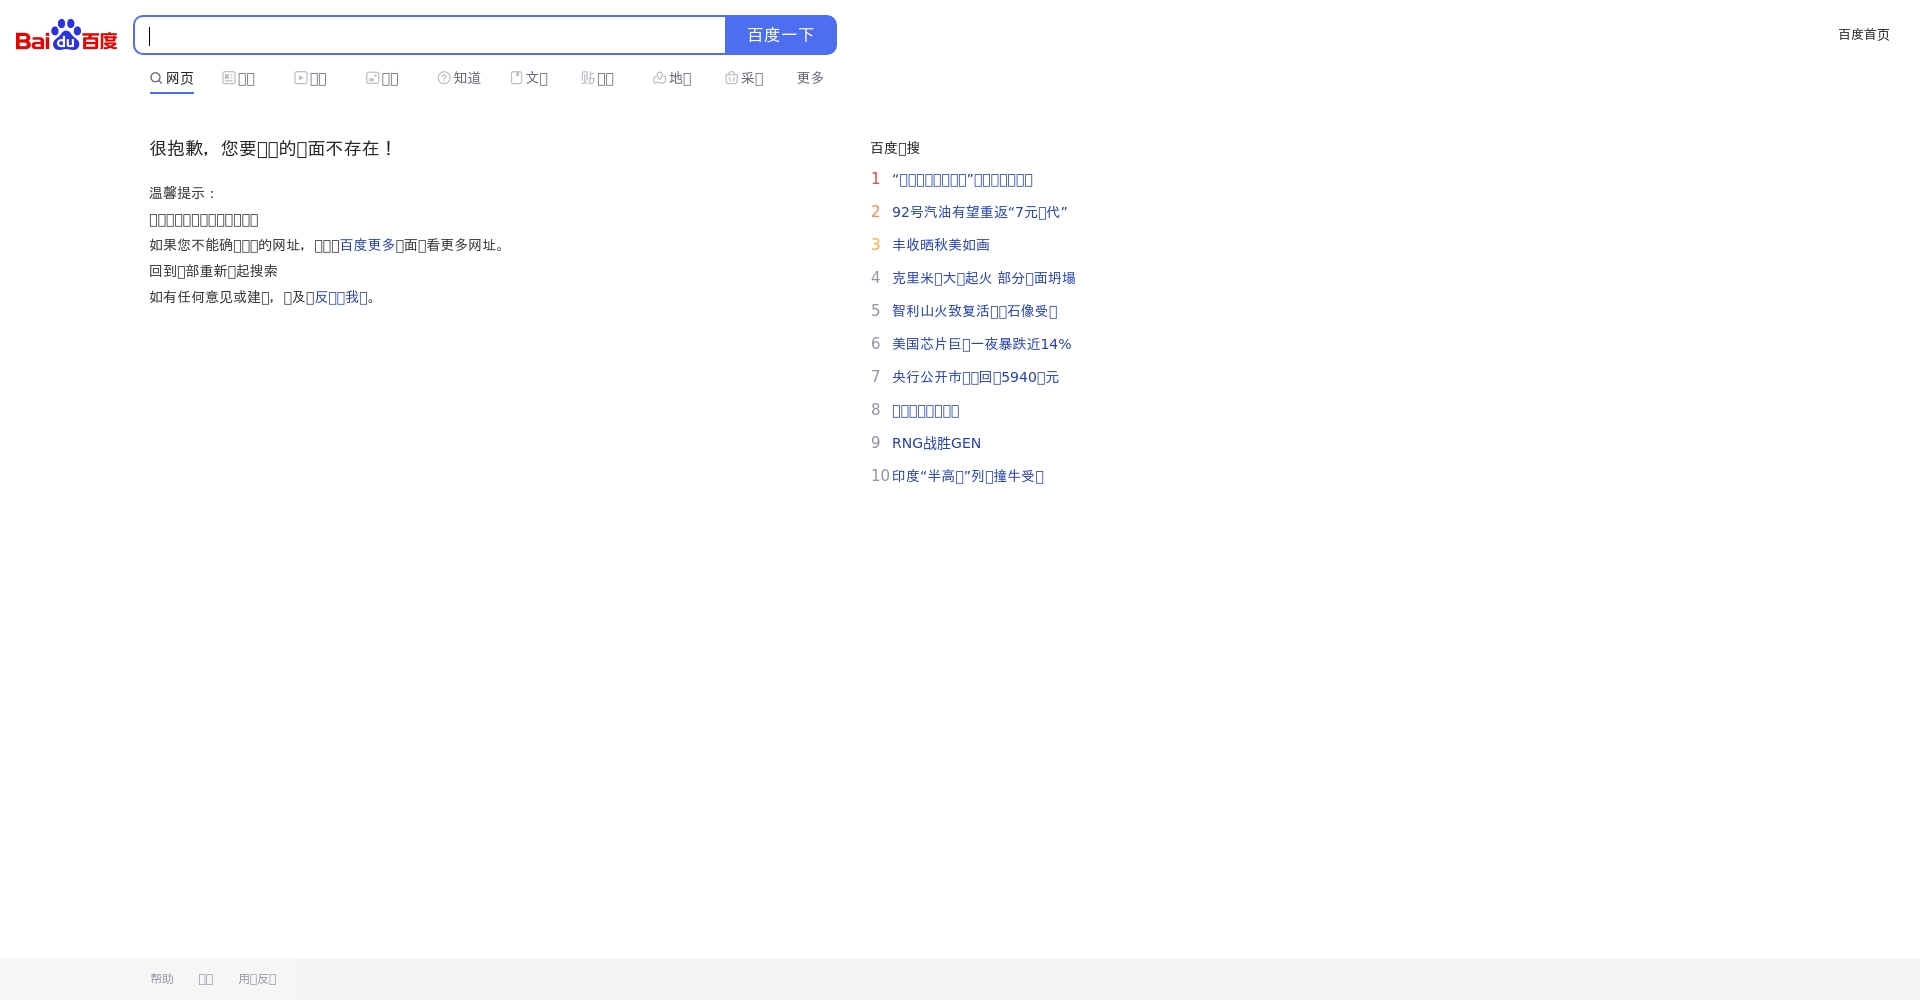
Task: Open the Tieba tab with 贴 icon
Action: 597,78
